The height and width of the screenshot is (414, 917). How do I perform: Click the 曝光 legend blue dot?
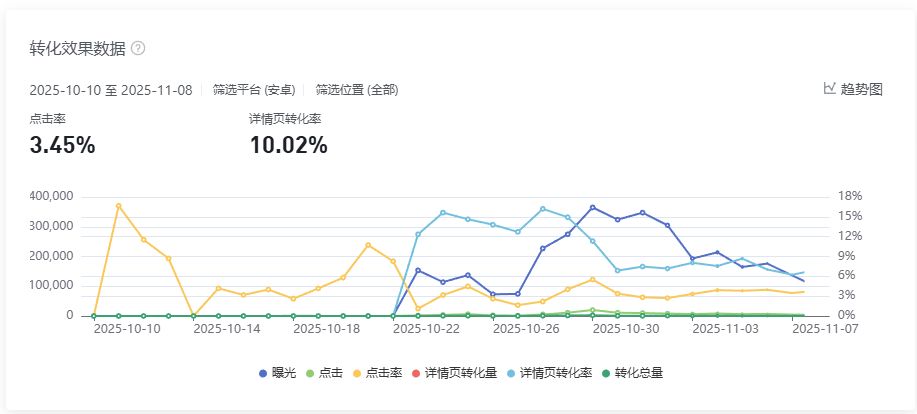[263, 373]
